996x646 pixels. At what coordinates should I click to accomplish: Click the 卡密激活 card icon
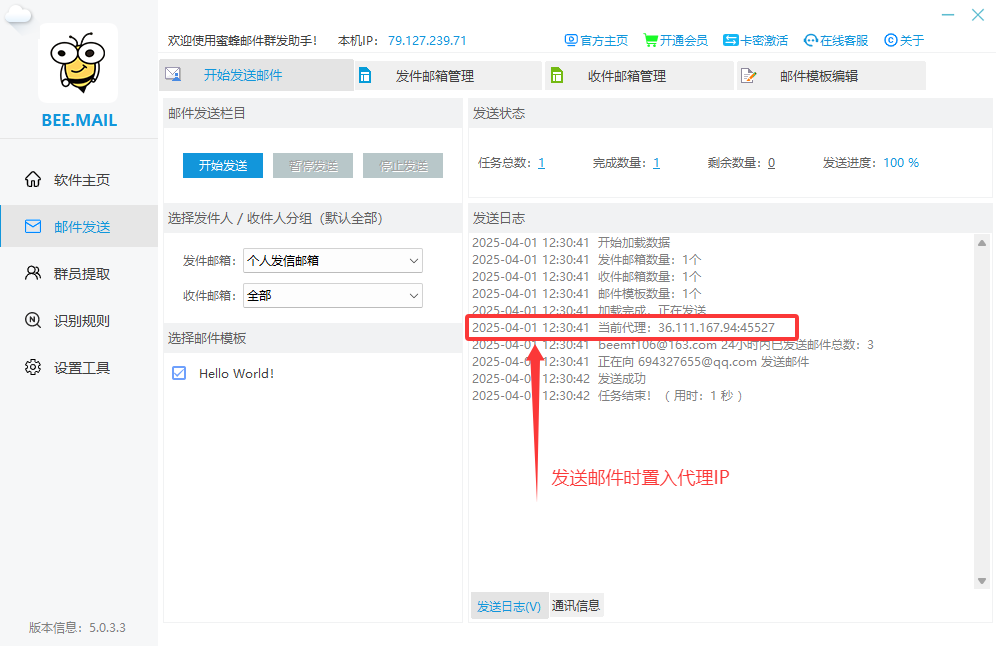click(730, 40)
